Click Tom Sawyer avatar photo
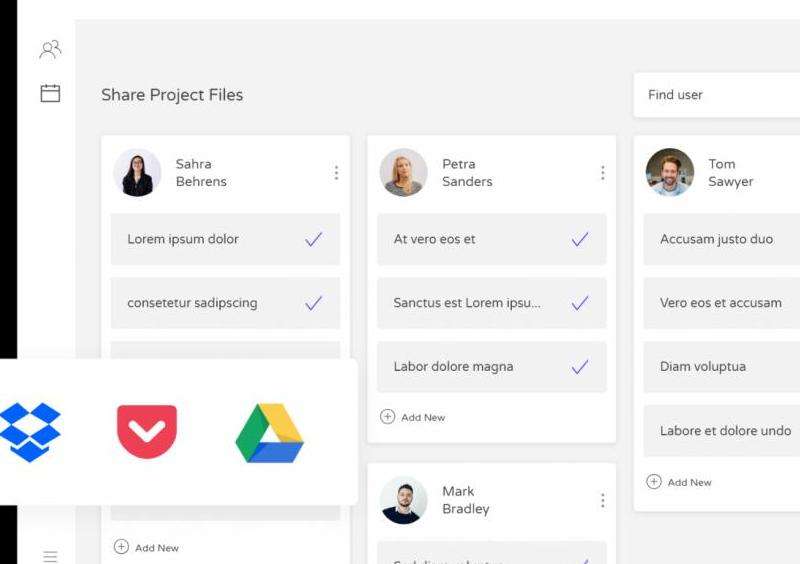 (x=670, y=173)
